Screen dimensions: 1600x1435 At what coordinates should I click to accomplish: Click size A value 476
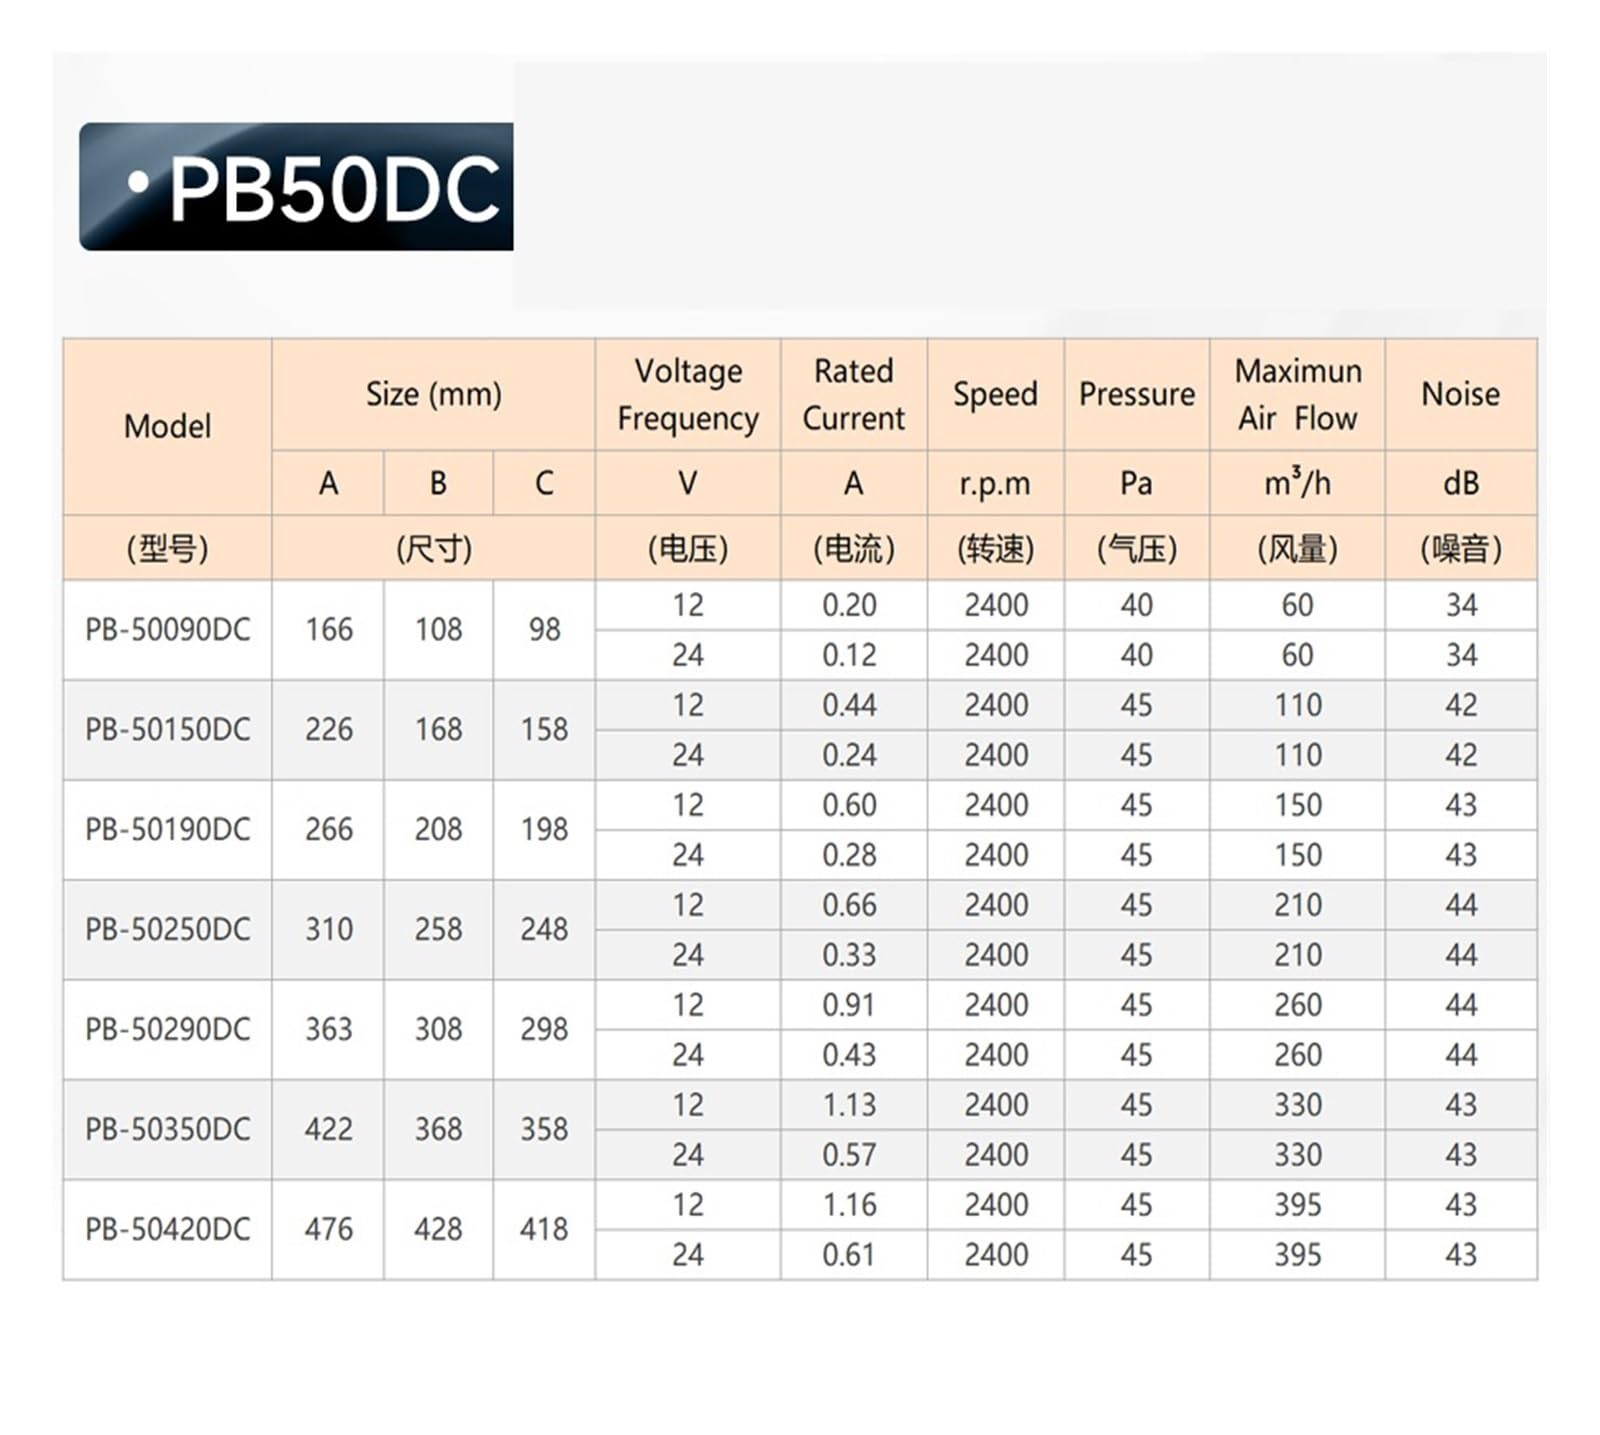pos(328,1230)
